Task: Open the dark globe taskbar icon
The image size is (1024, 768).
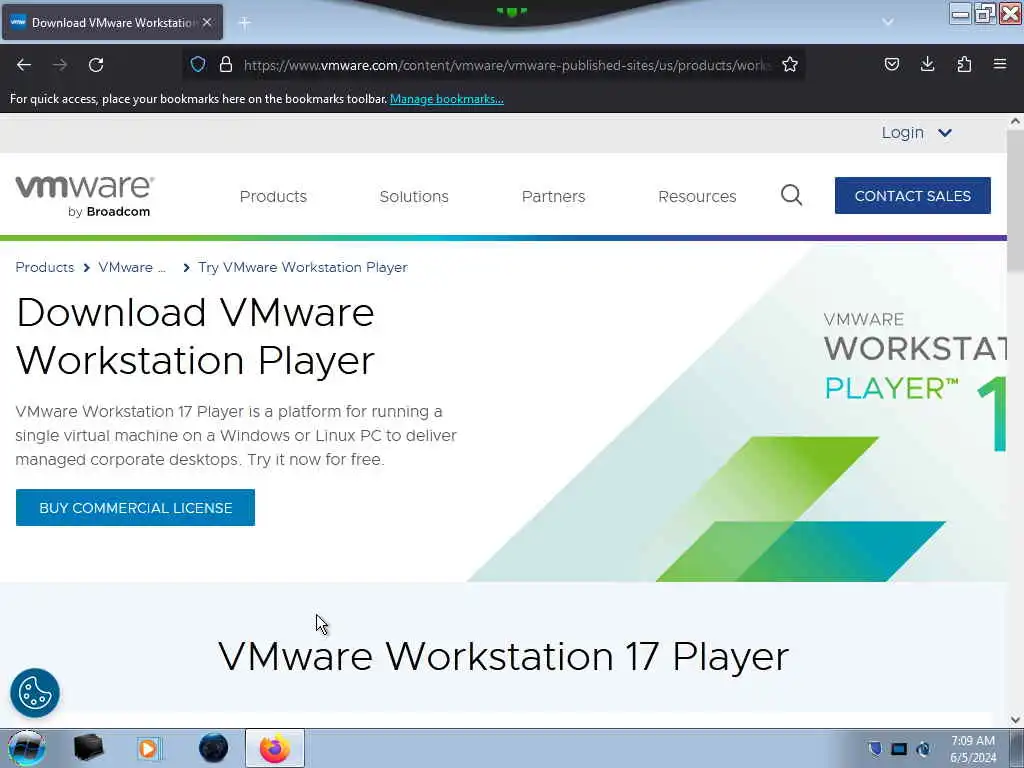Action: click(x=214, y=748)
